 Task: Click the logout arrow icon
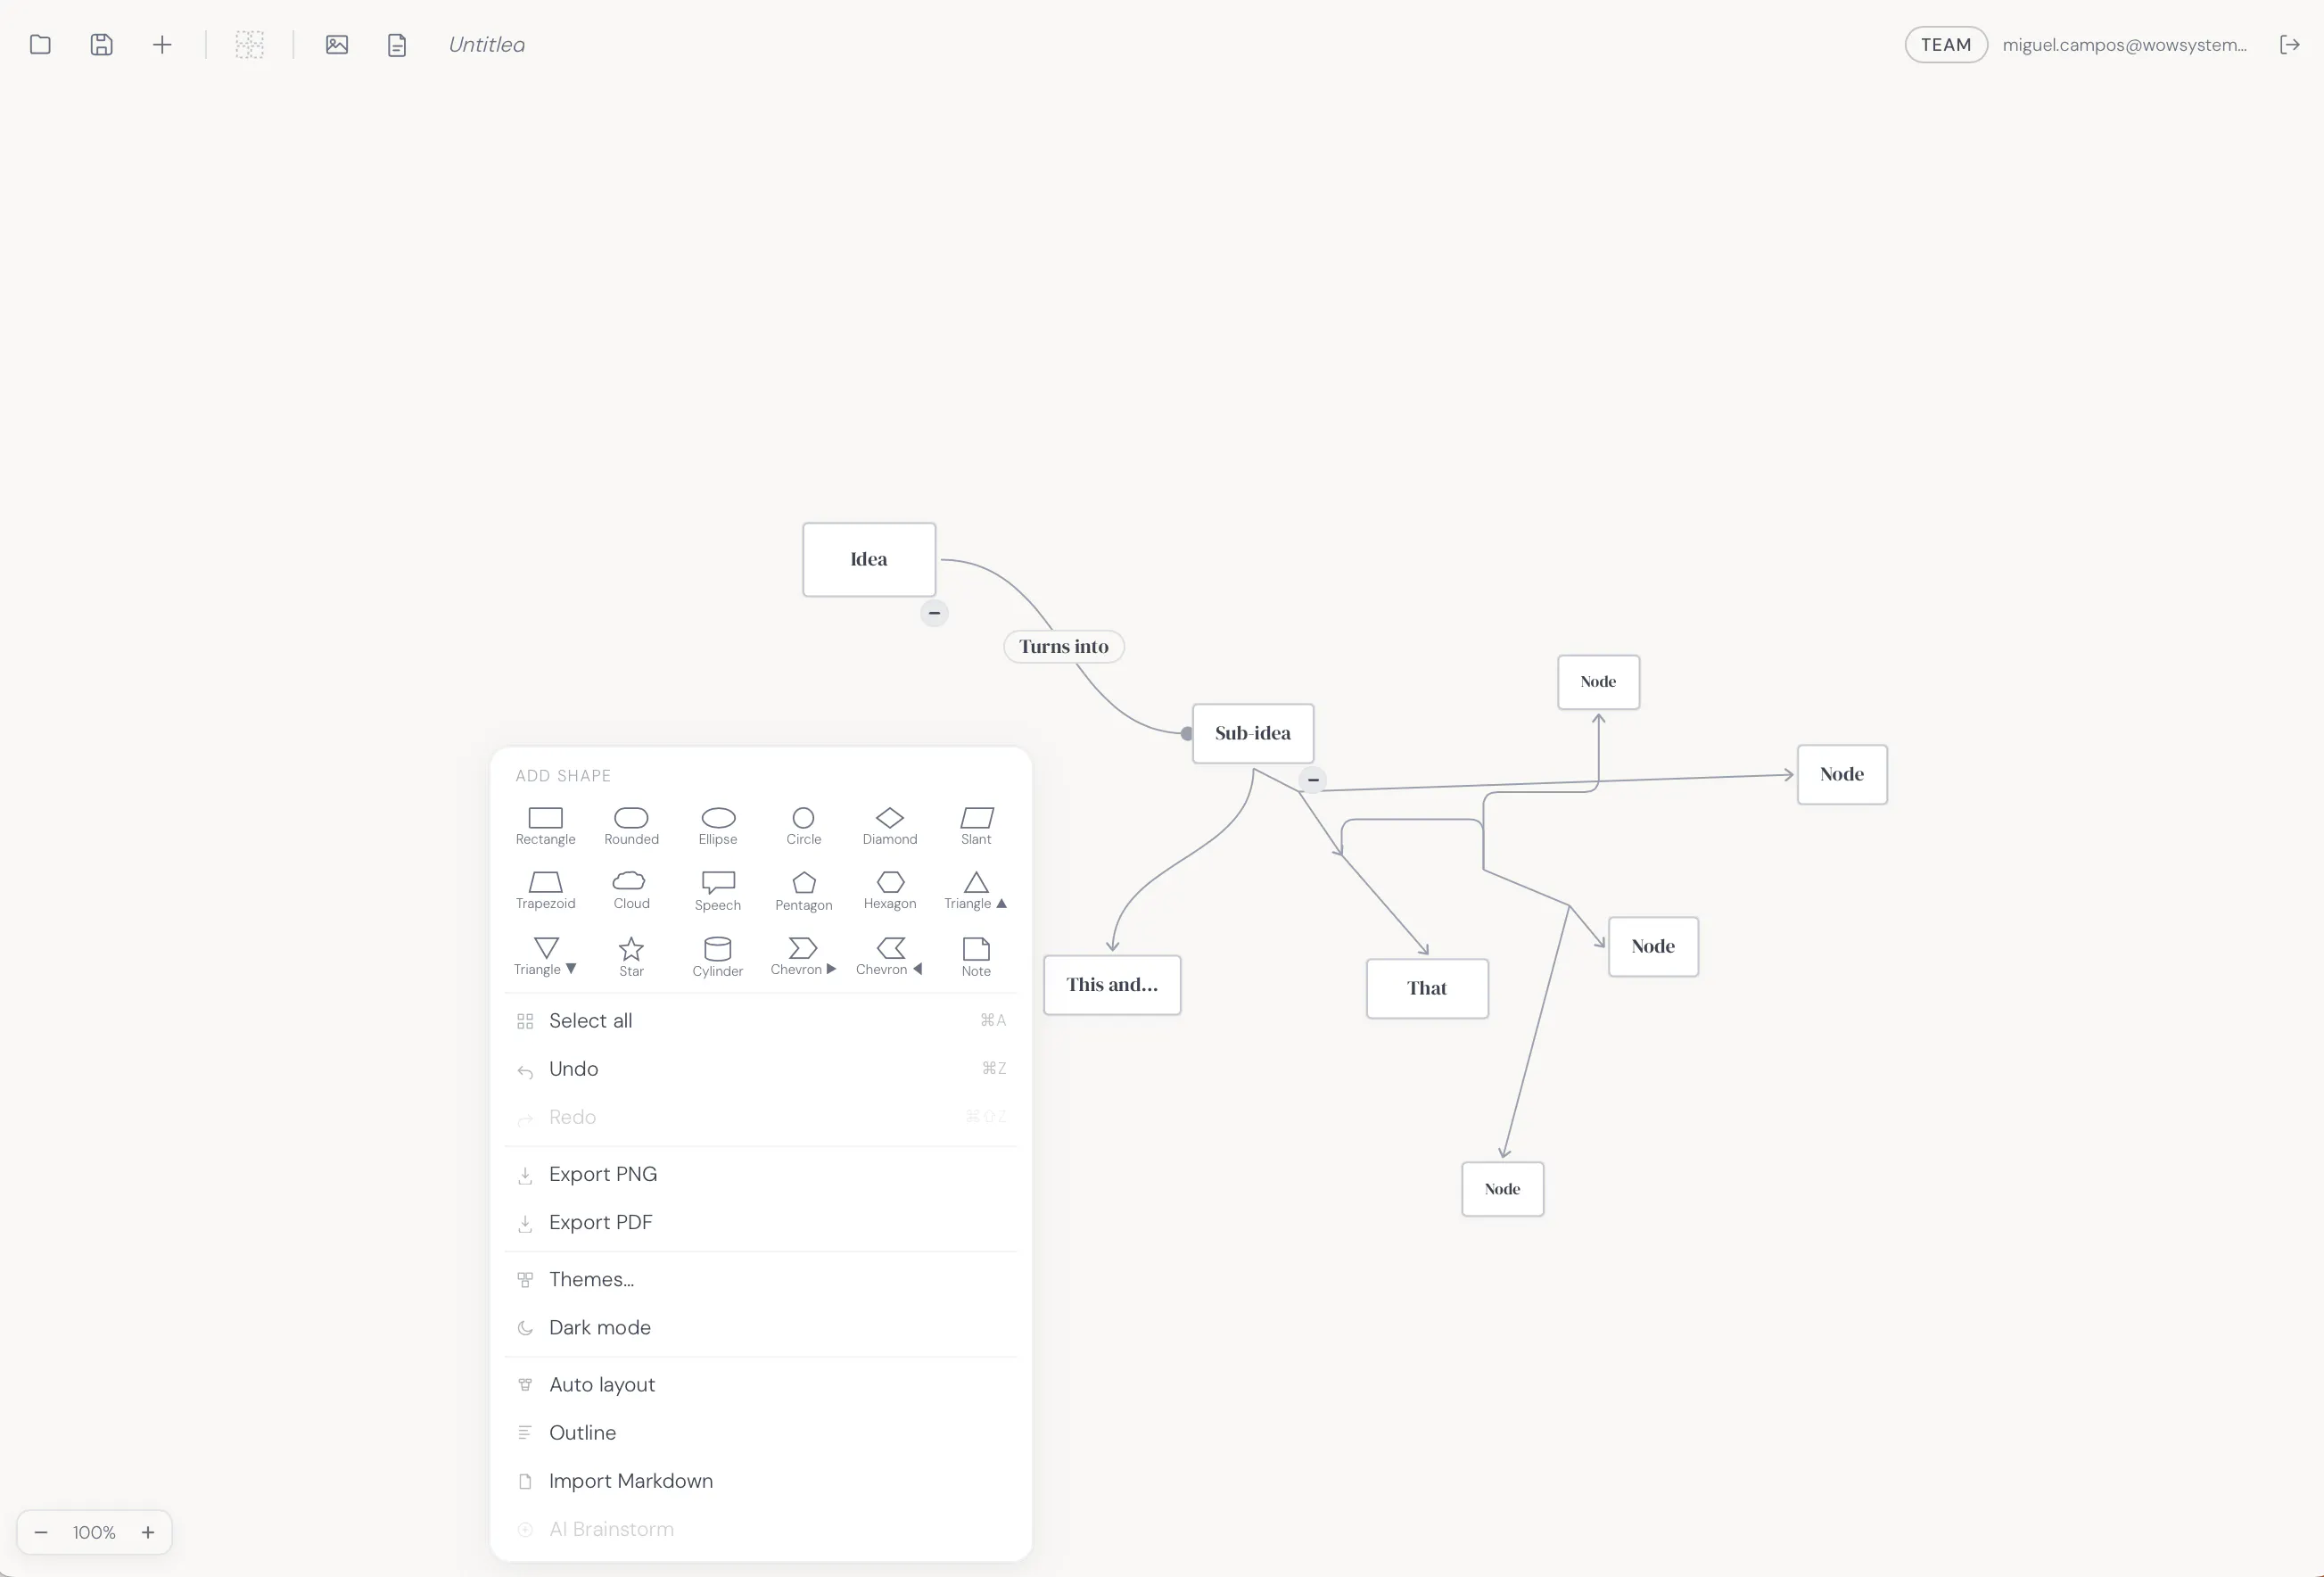pyautogui.click(x=2289, y=44)
